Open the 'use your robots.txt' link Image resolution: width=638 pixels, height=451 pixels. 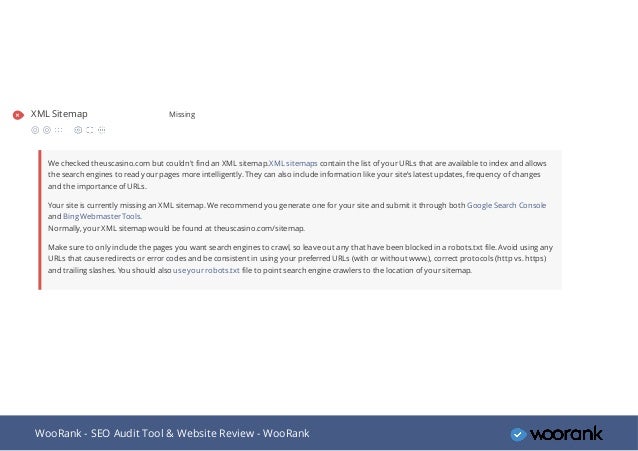click(x=206, y=270)
